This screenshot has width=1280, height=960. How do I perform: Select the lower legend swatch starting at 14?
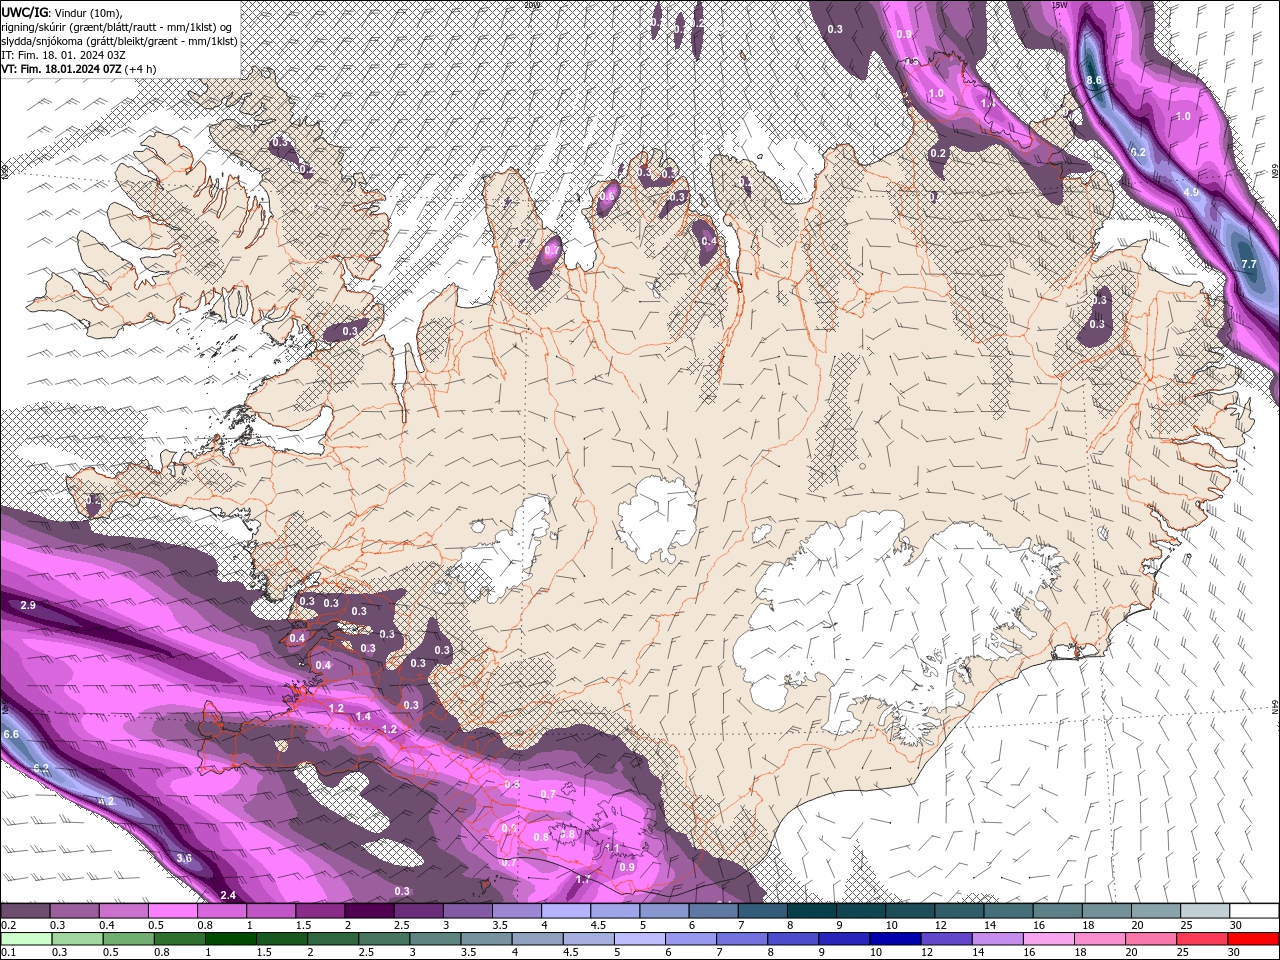[x=996, y=938]
